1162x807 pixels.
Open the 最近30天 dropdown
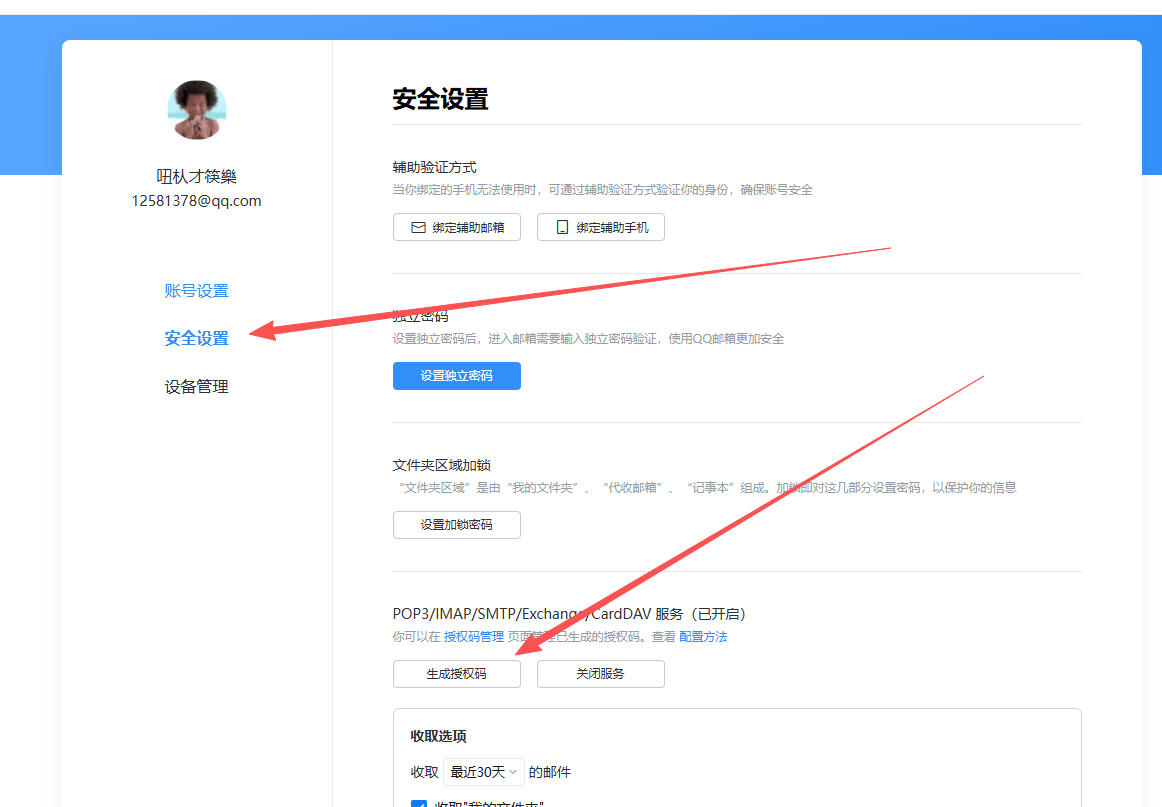coord(484,772)
